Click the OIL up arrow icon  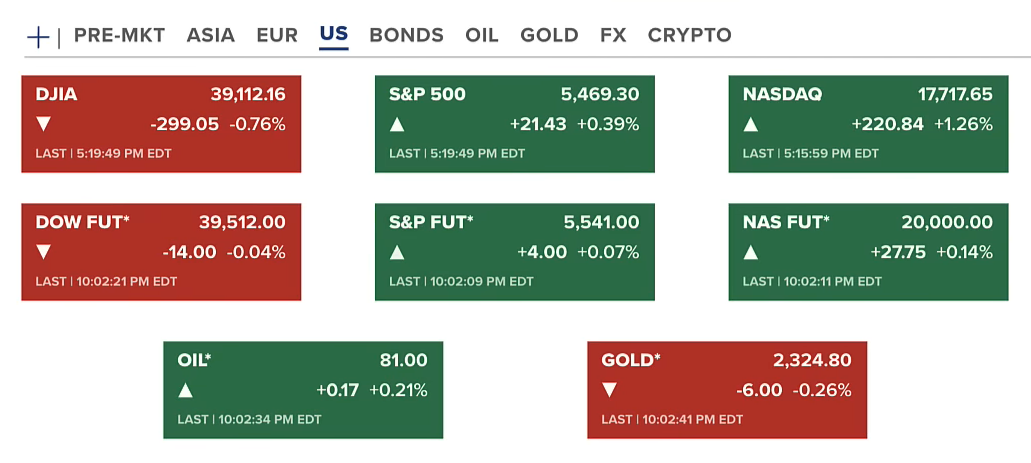click(x=185, y=390)
